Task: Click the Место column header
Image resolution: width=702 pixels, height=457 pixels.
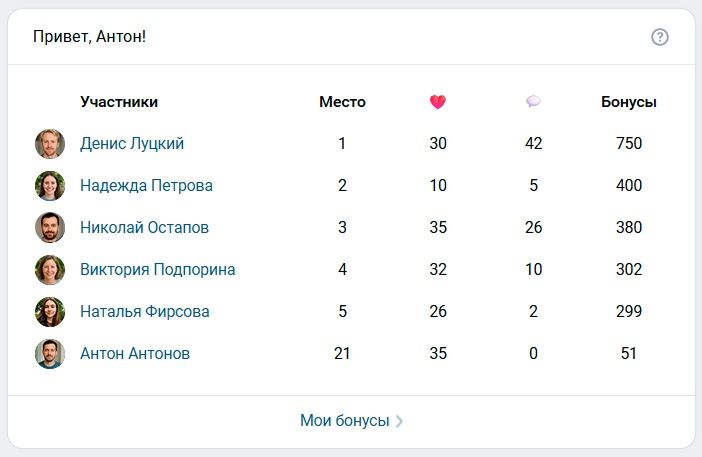Action: [342, 102]
